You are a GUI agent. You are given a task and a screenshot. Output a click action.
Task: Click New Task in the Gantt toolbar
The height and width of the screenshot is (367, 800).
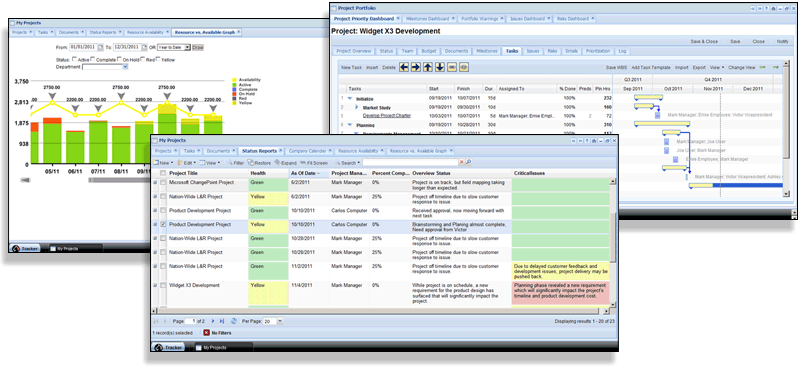352,67
